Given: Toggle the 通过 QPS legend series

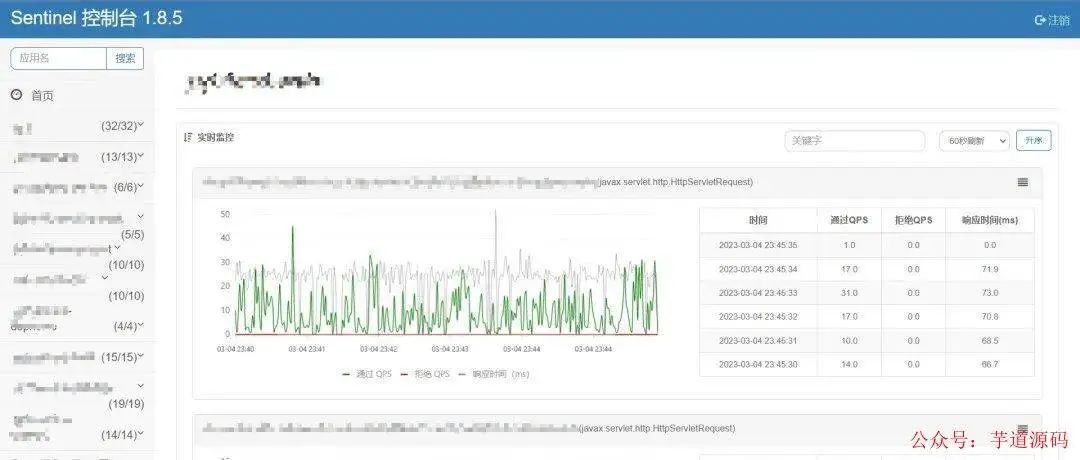Looking at the screenshot, I should (x=367, y=374).
